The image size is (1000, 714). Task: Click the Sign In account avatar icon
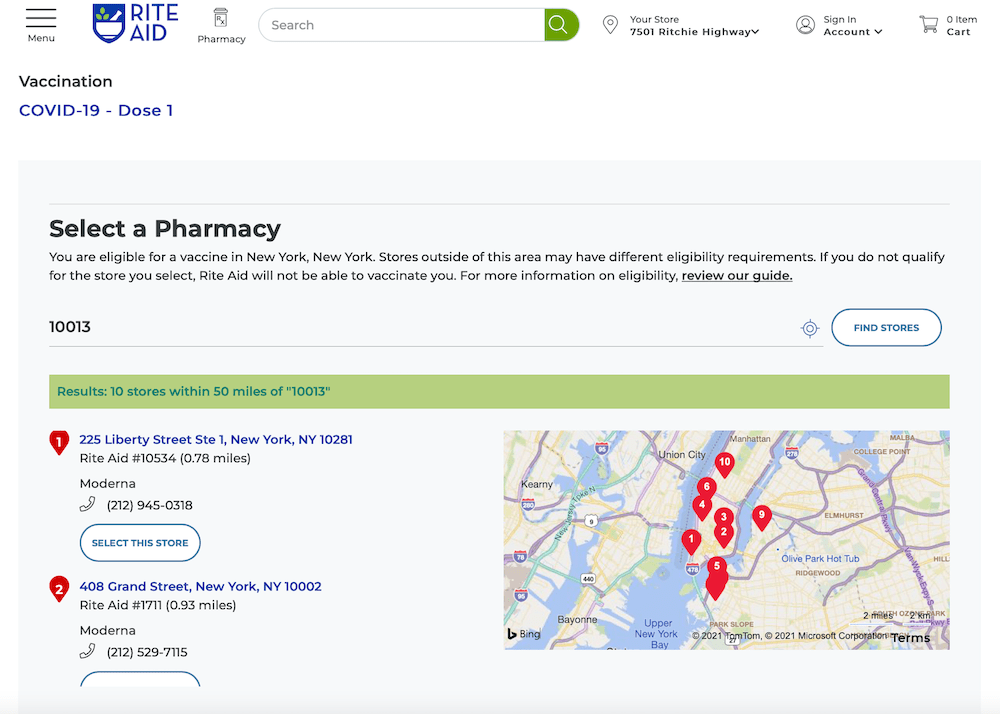805,25
